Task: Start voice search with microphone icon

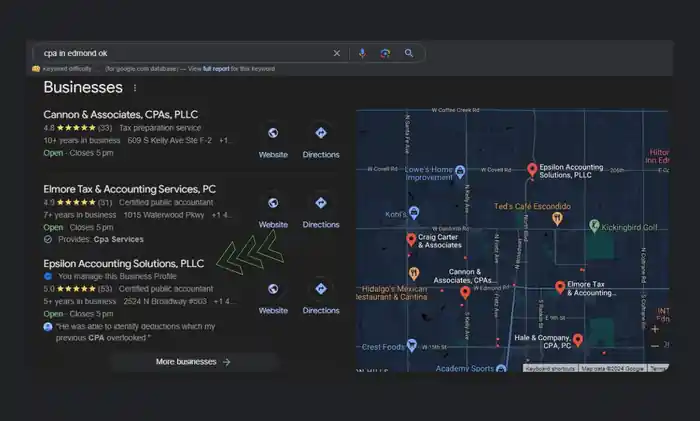Action: pos(362,53)
